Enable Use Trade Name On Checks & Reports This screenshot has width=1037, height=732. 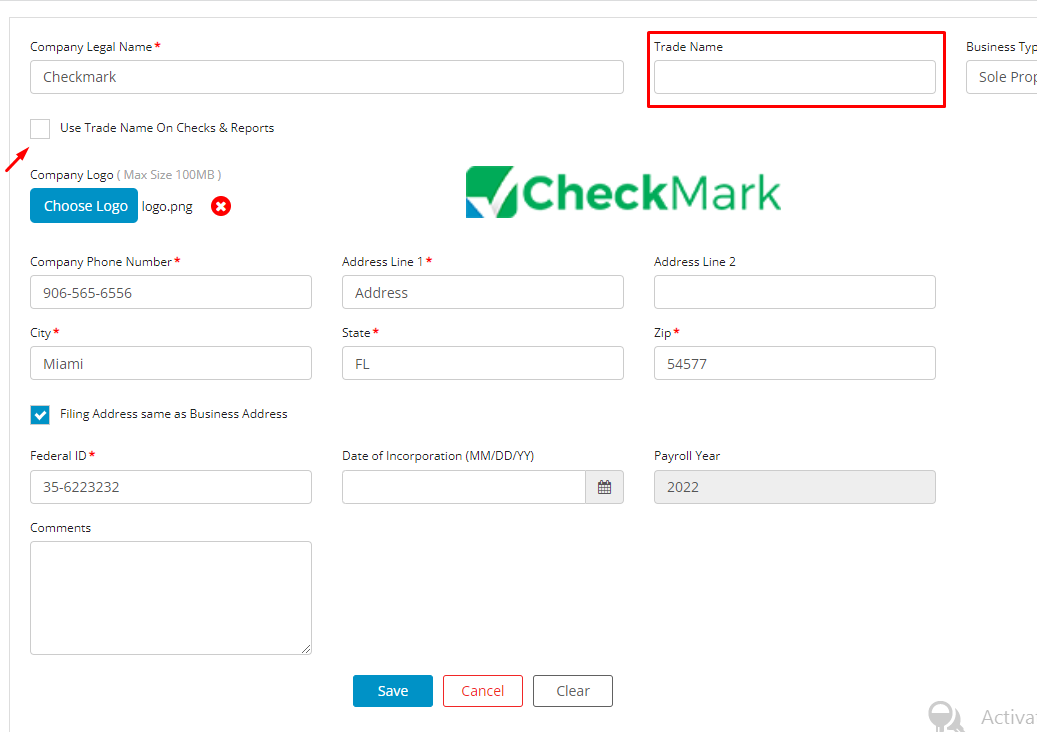pos(40,128)
